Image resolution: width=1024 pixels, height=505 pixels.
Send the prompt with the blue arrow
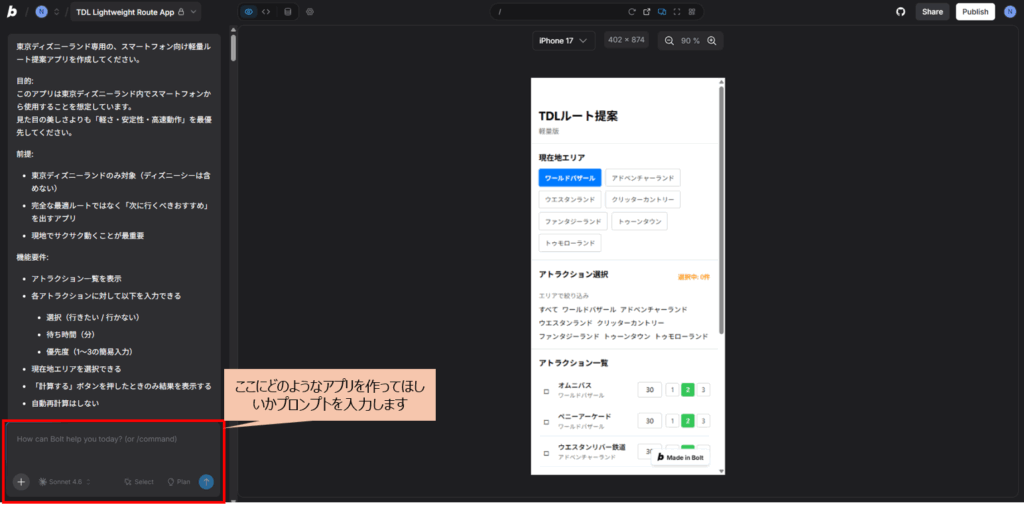click(206, 481)
